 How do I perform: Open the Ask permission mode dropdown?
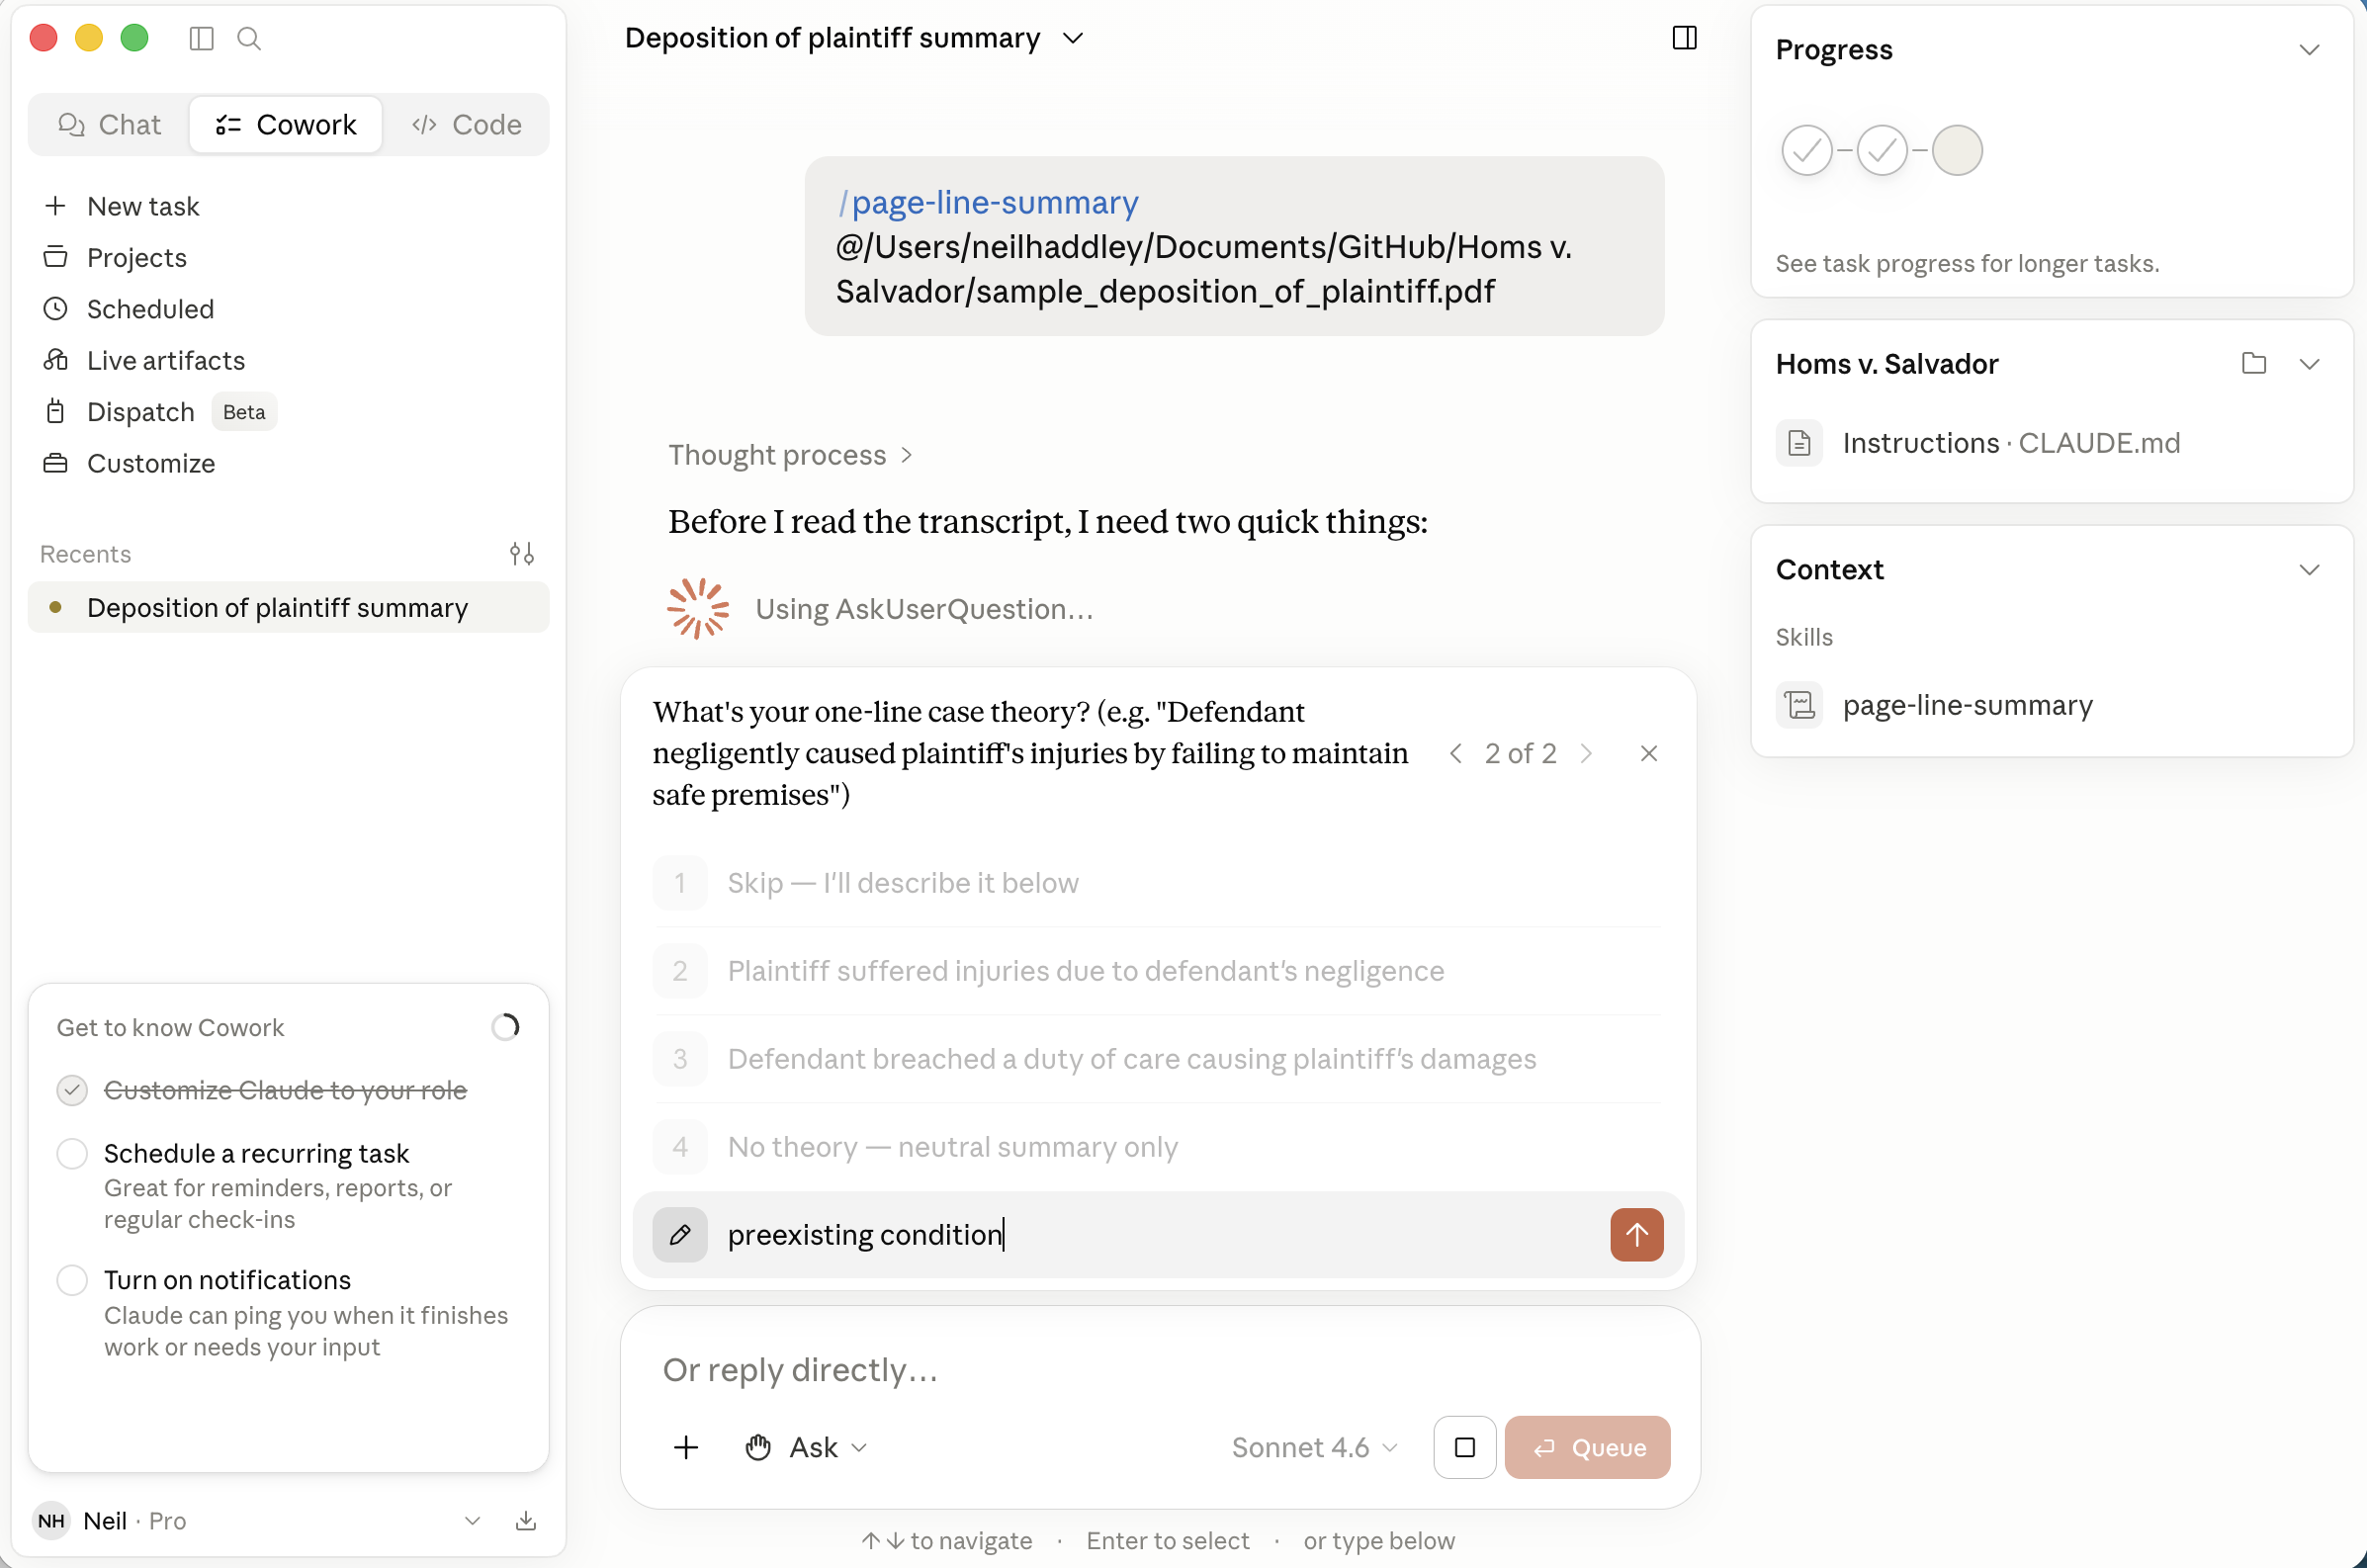pos(807,1447)
